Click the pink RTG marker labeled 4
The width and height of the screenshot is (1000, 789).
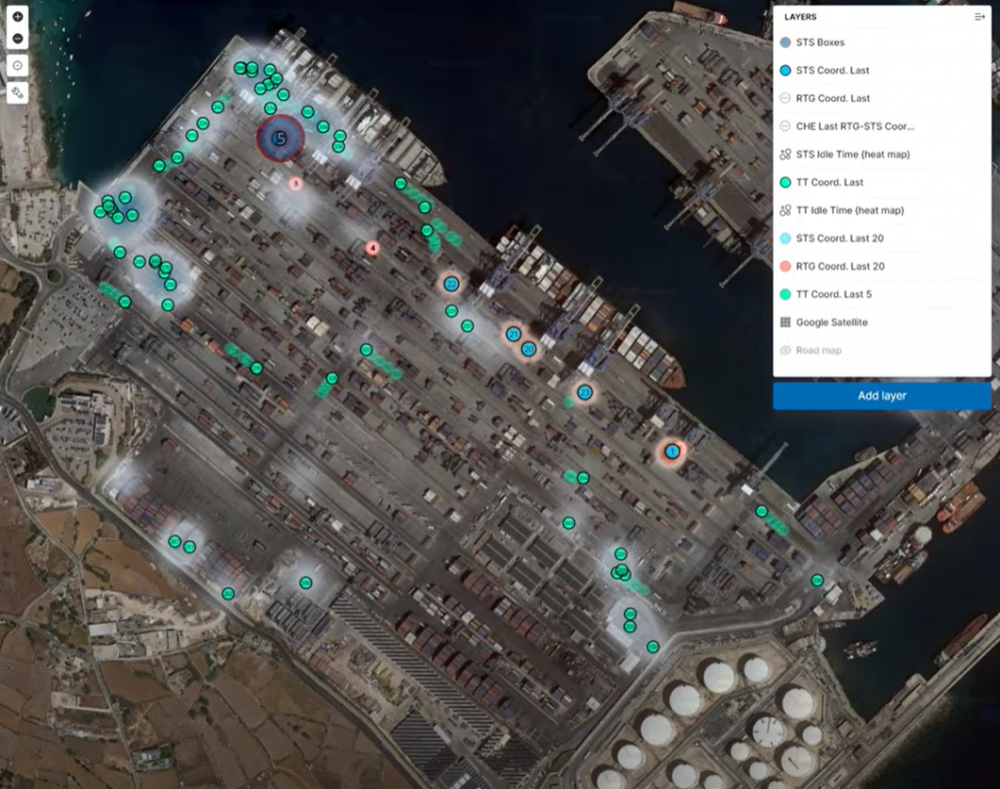(373, 248)
